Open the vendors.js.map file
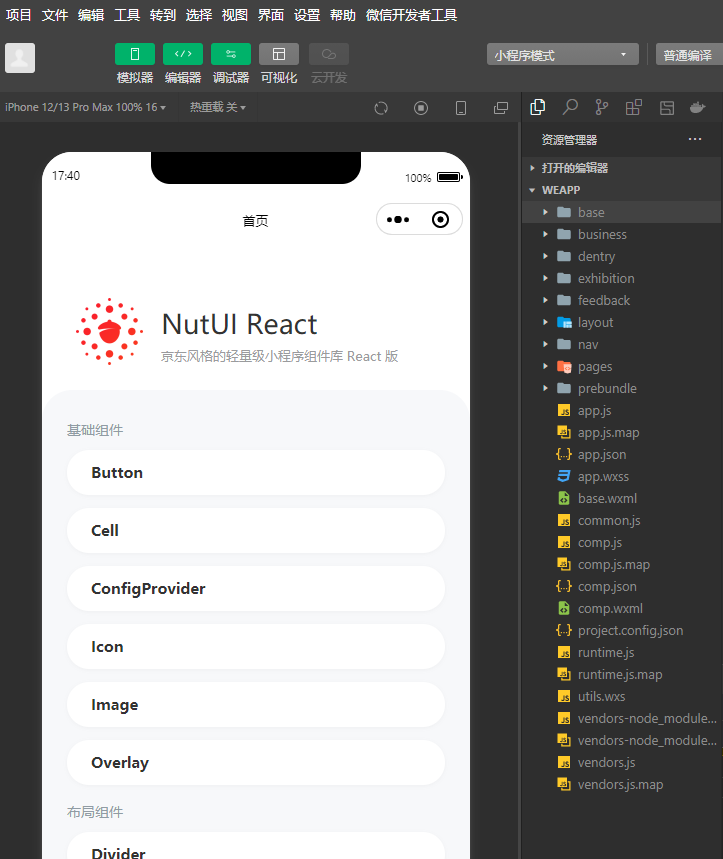Image resolution: width=723 pixels, height=859 pixels. [x=622, y=784]
